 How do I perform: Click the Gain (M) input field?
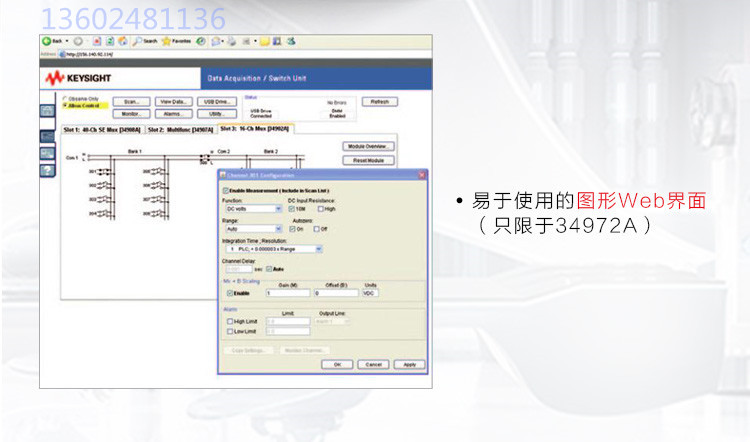click(288, 293)
